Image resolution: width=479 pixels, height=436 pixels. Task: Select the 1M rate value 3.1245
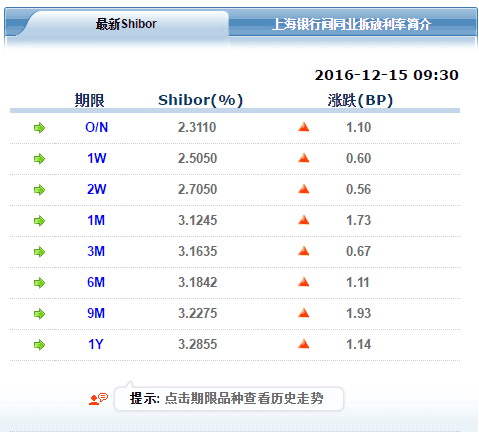(x=197, y=220)
